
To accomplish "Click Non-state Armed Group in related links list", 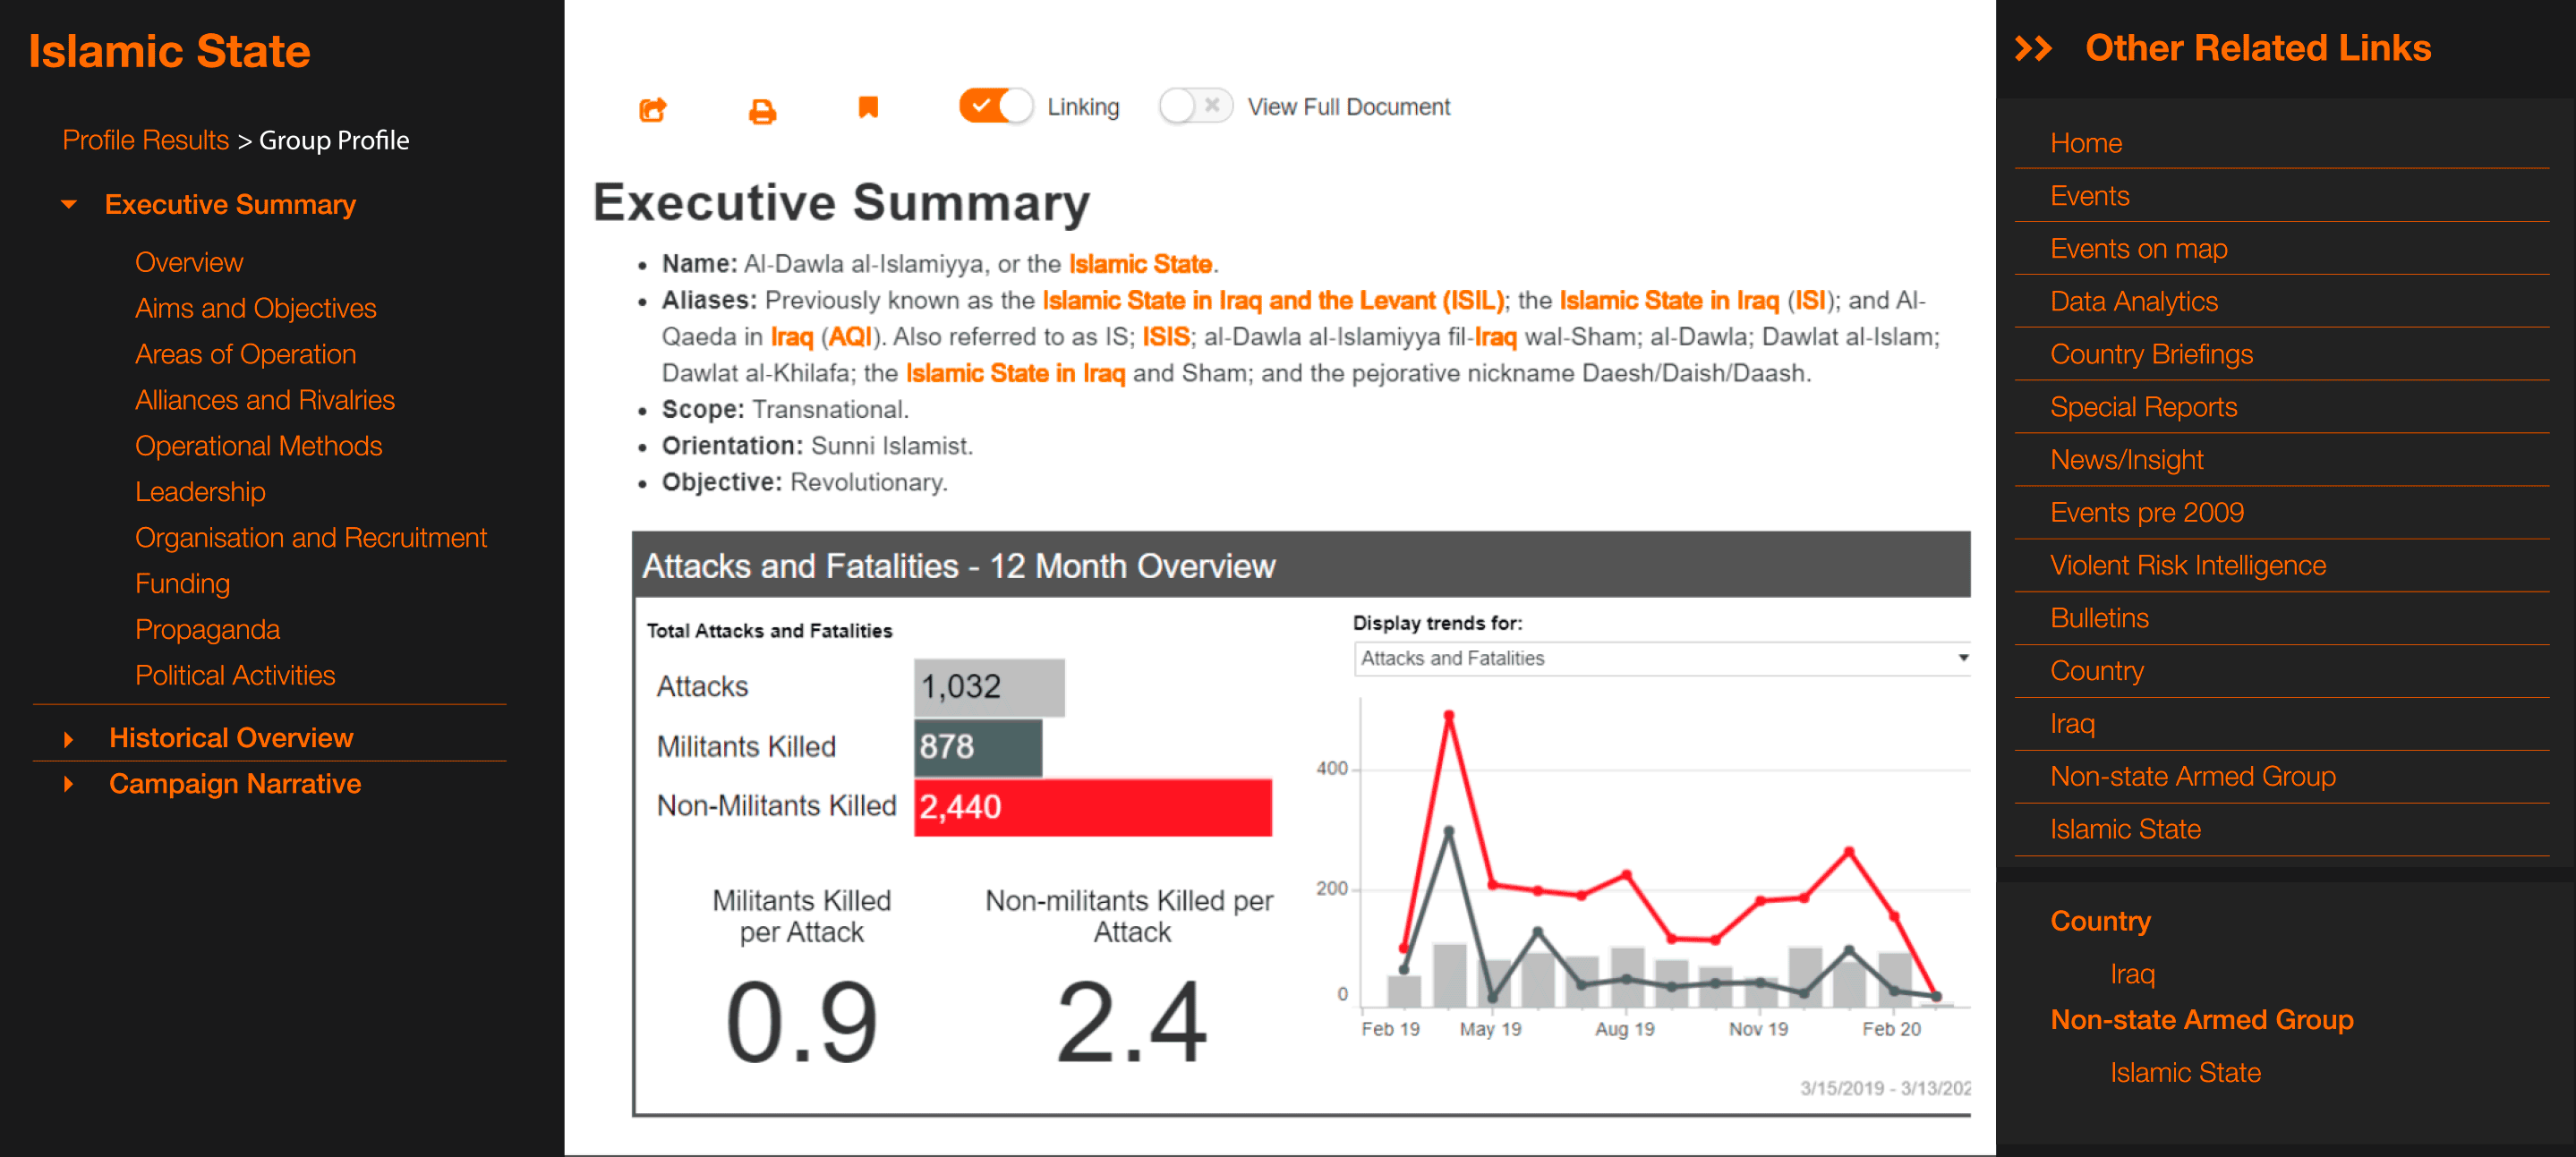I will pyautogui.click(x=2192, y=777).
